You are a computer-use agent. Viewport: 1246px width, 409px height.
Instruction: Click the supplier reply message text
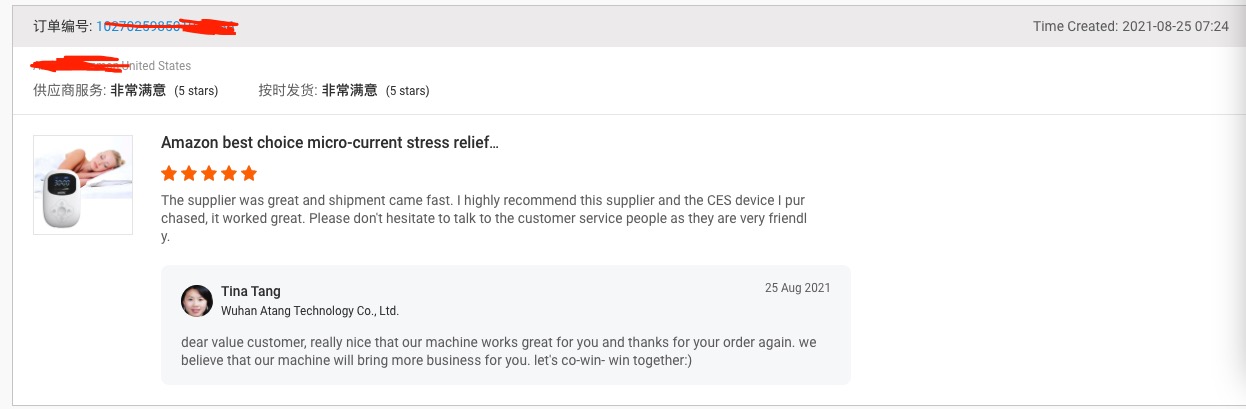click(499, 351)
